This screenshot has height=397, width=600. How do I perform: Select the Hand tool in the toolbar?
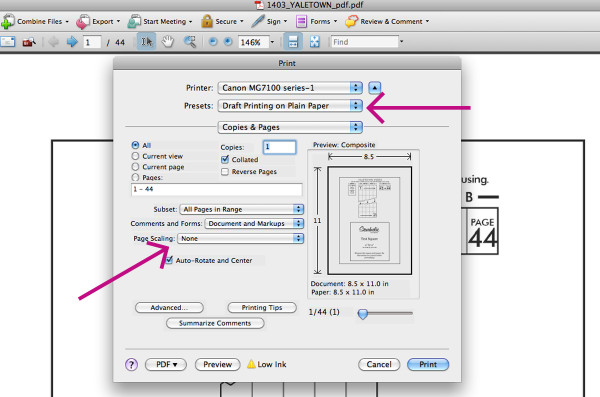[167, 41]
